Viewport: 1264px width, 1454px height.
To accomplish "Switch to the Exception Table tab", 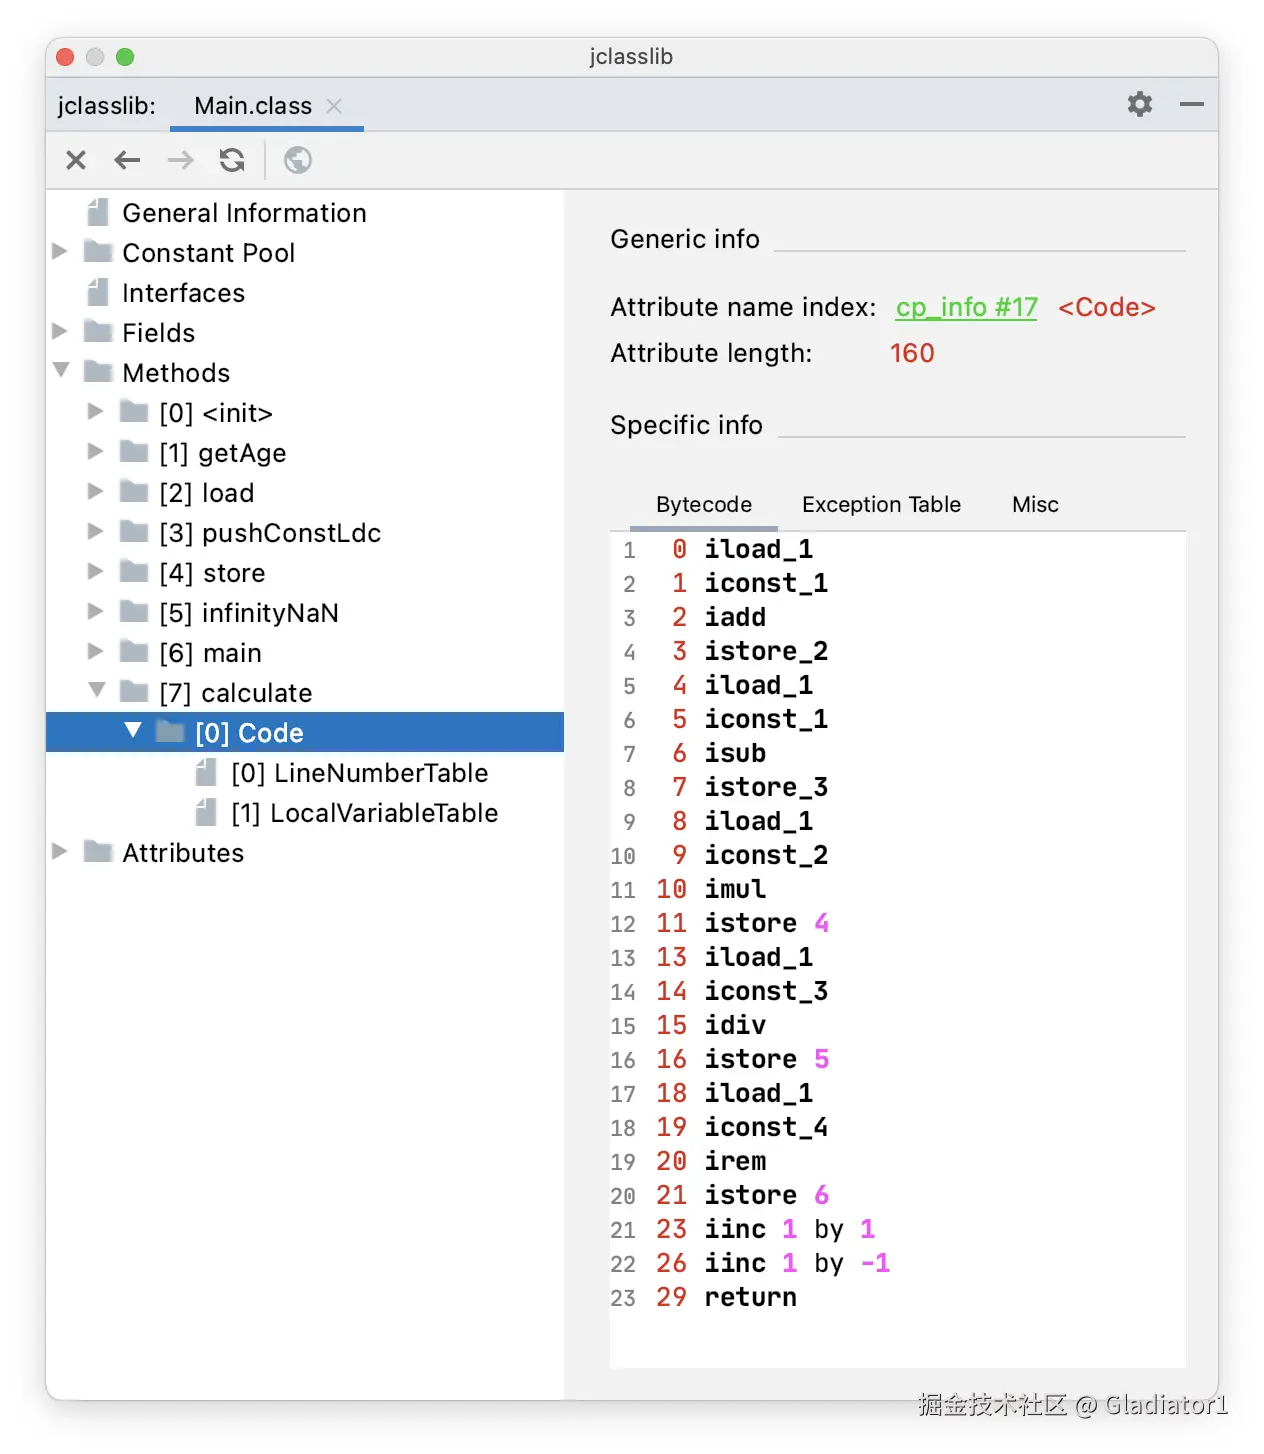I will pos(881,505).
